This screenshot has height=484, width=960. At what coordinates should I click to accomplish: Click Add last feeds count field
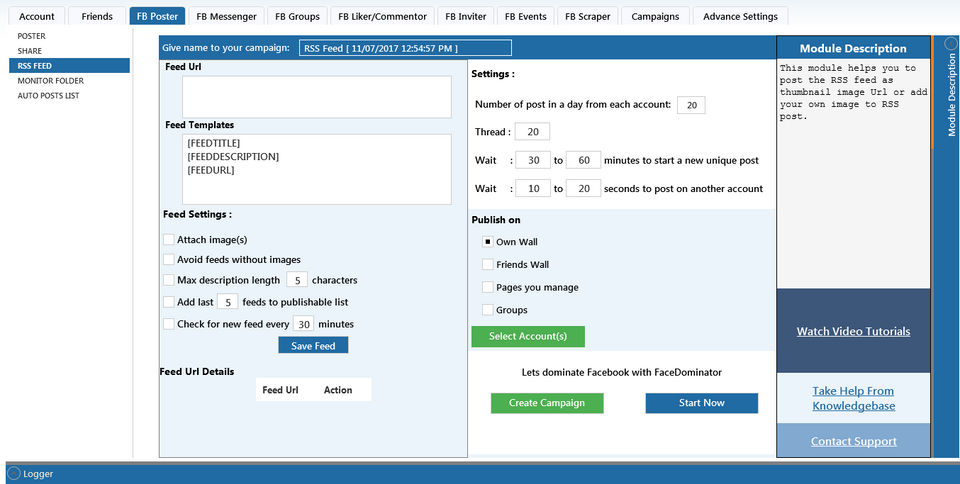pyautogui.click(x=228, y=302)
